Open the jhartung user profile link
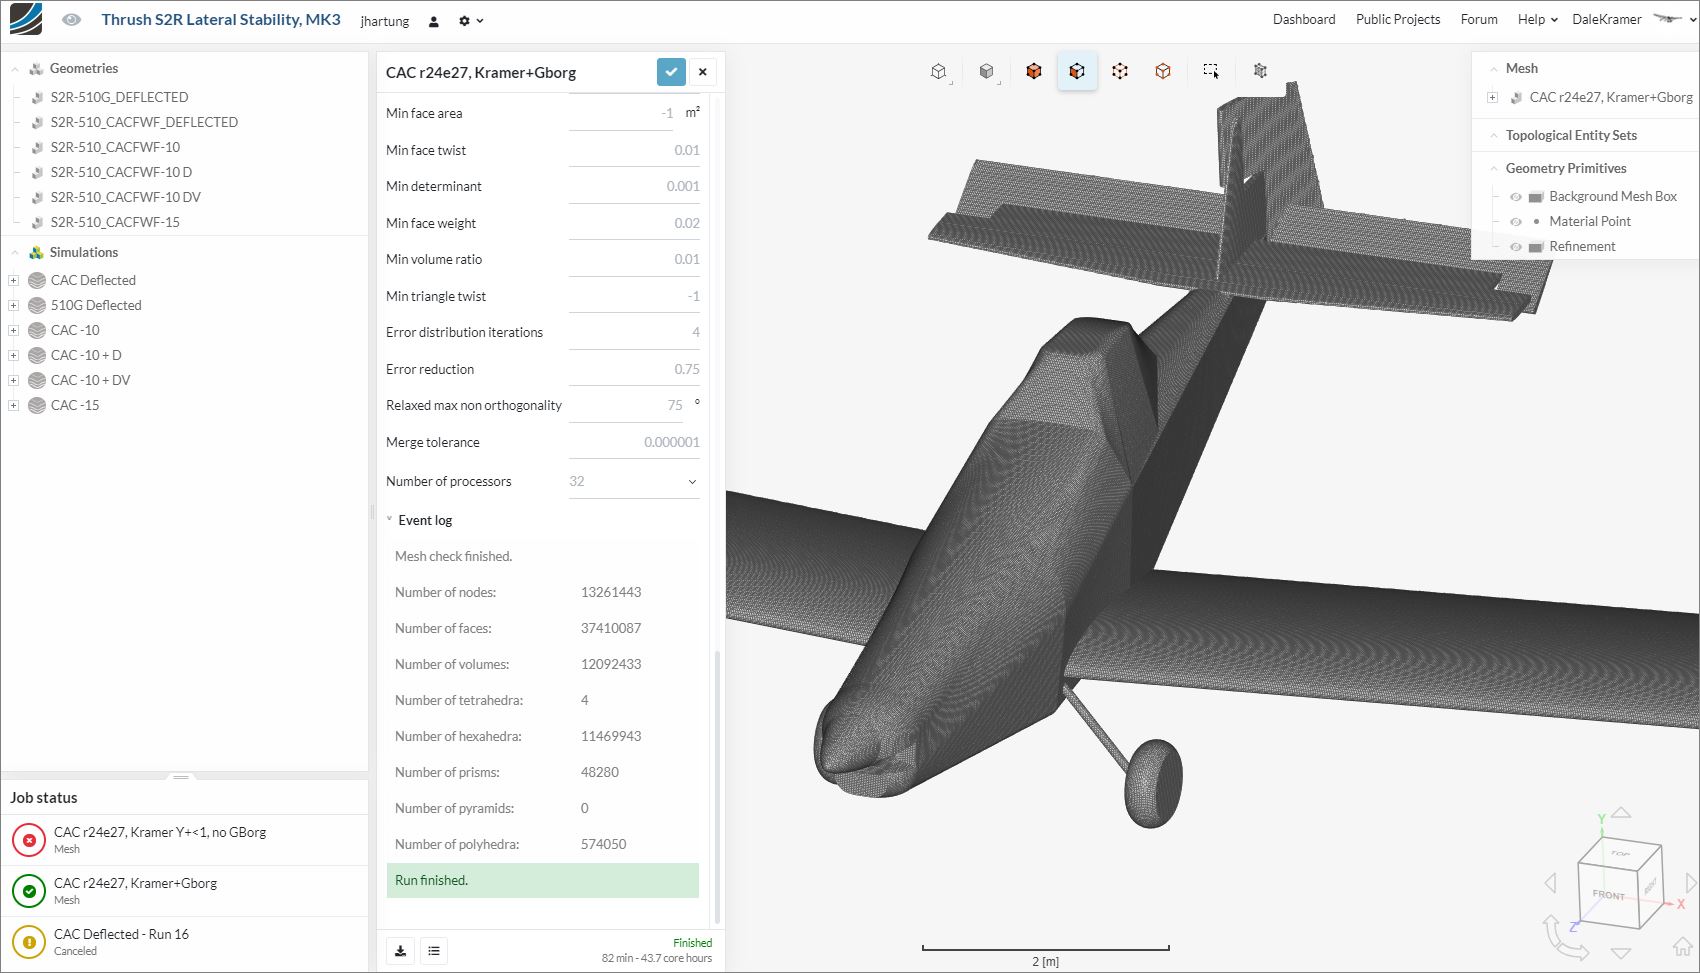 [x=385, y=21]
